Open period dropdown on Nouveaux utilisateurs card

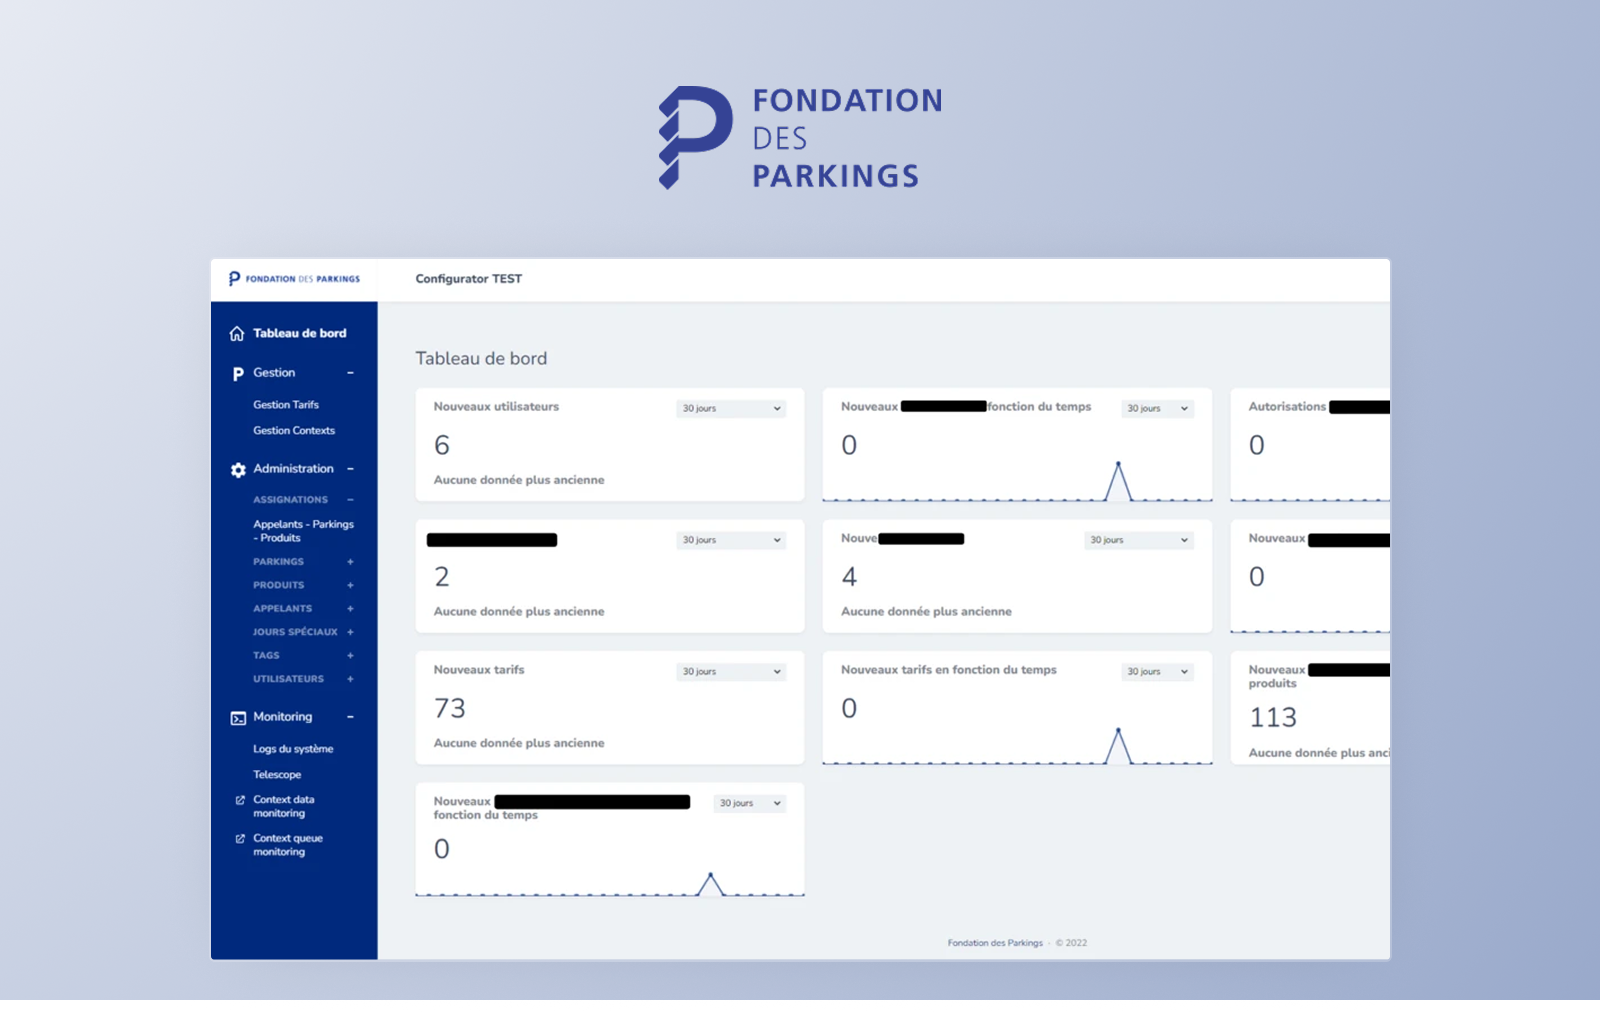click(x=731, y=408)
